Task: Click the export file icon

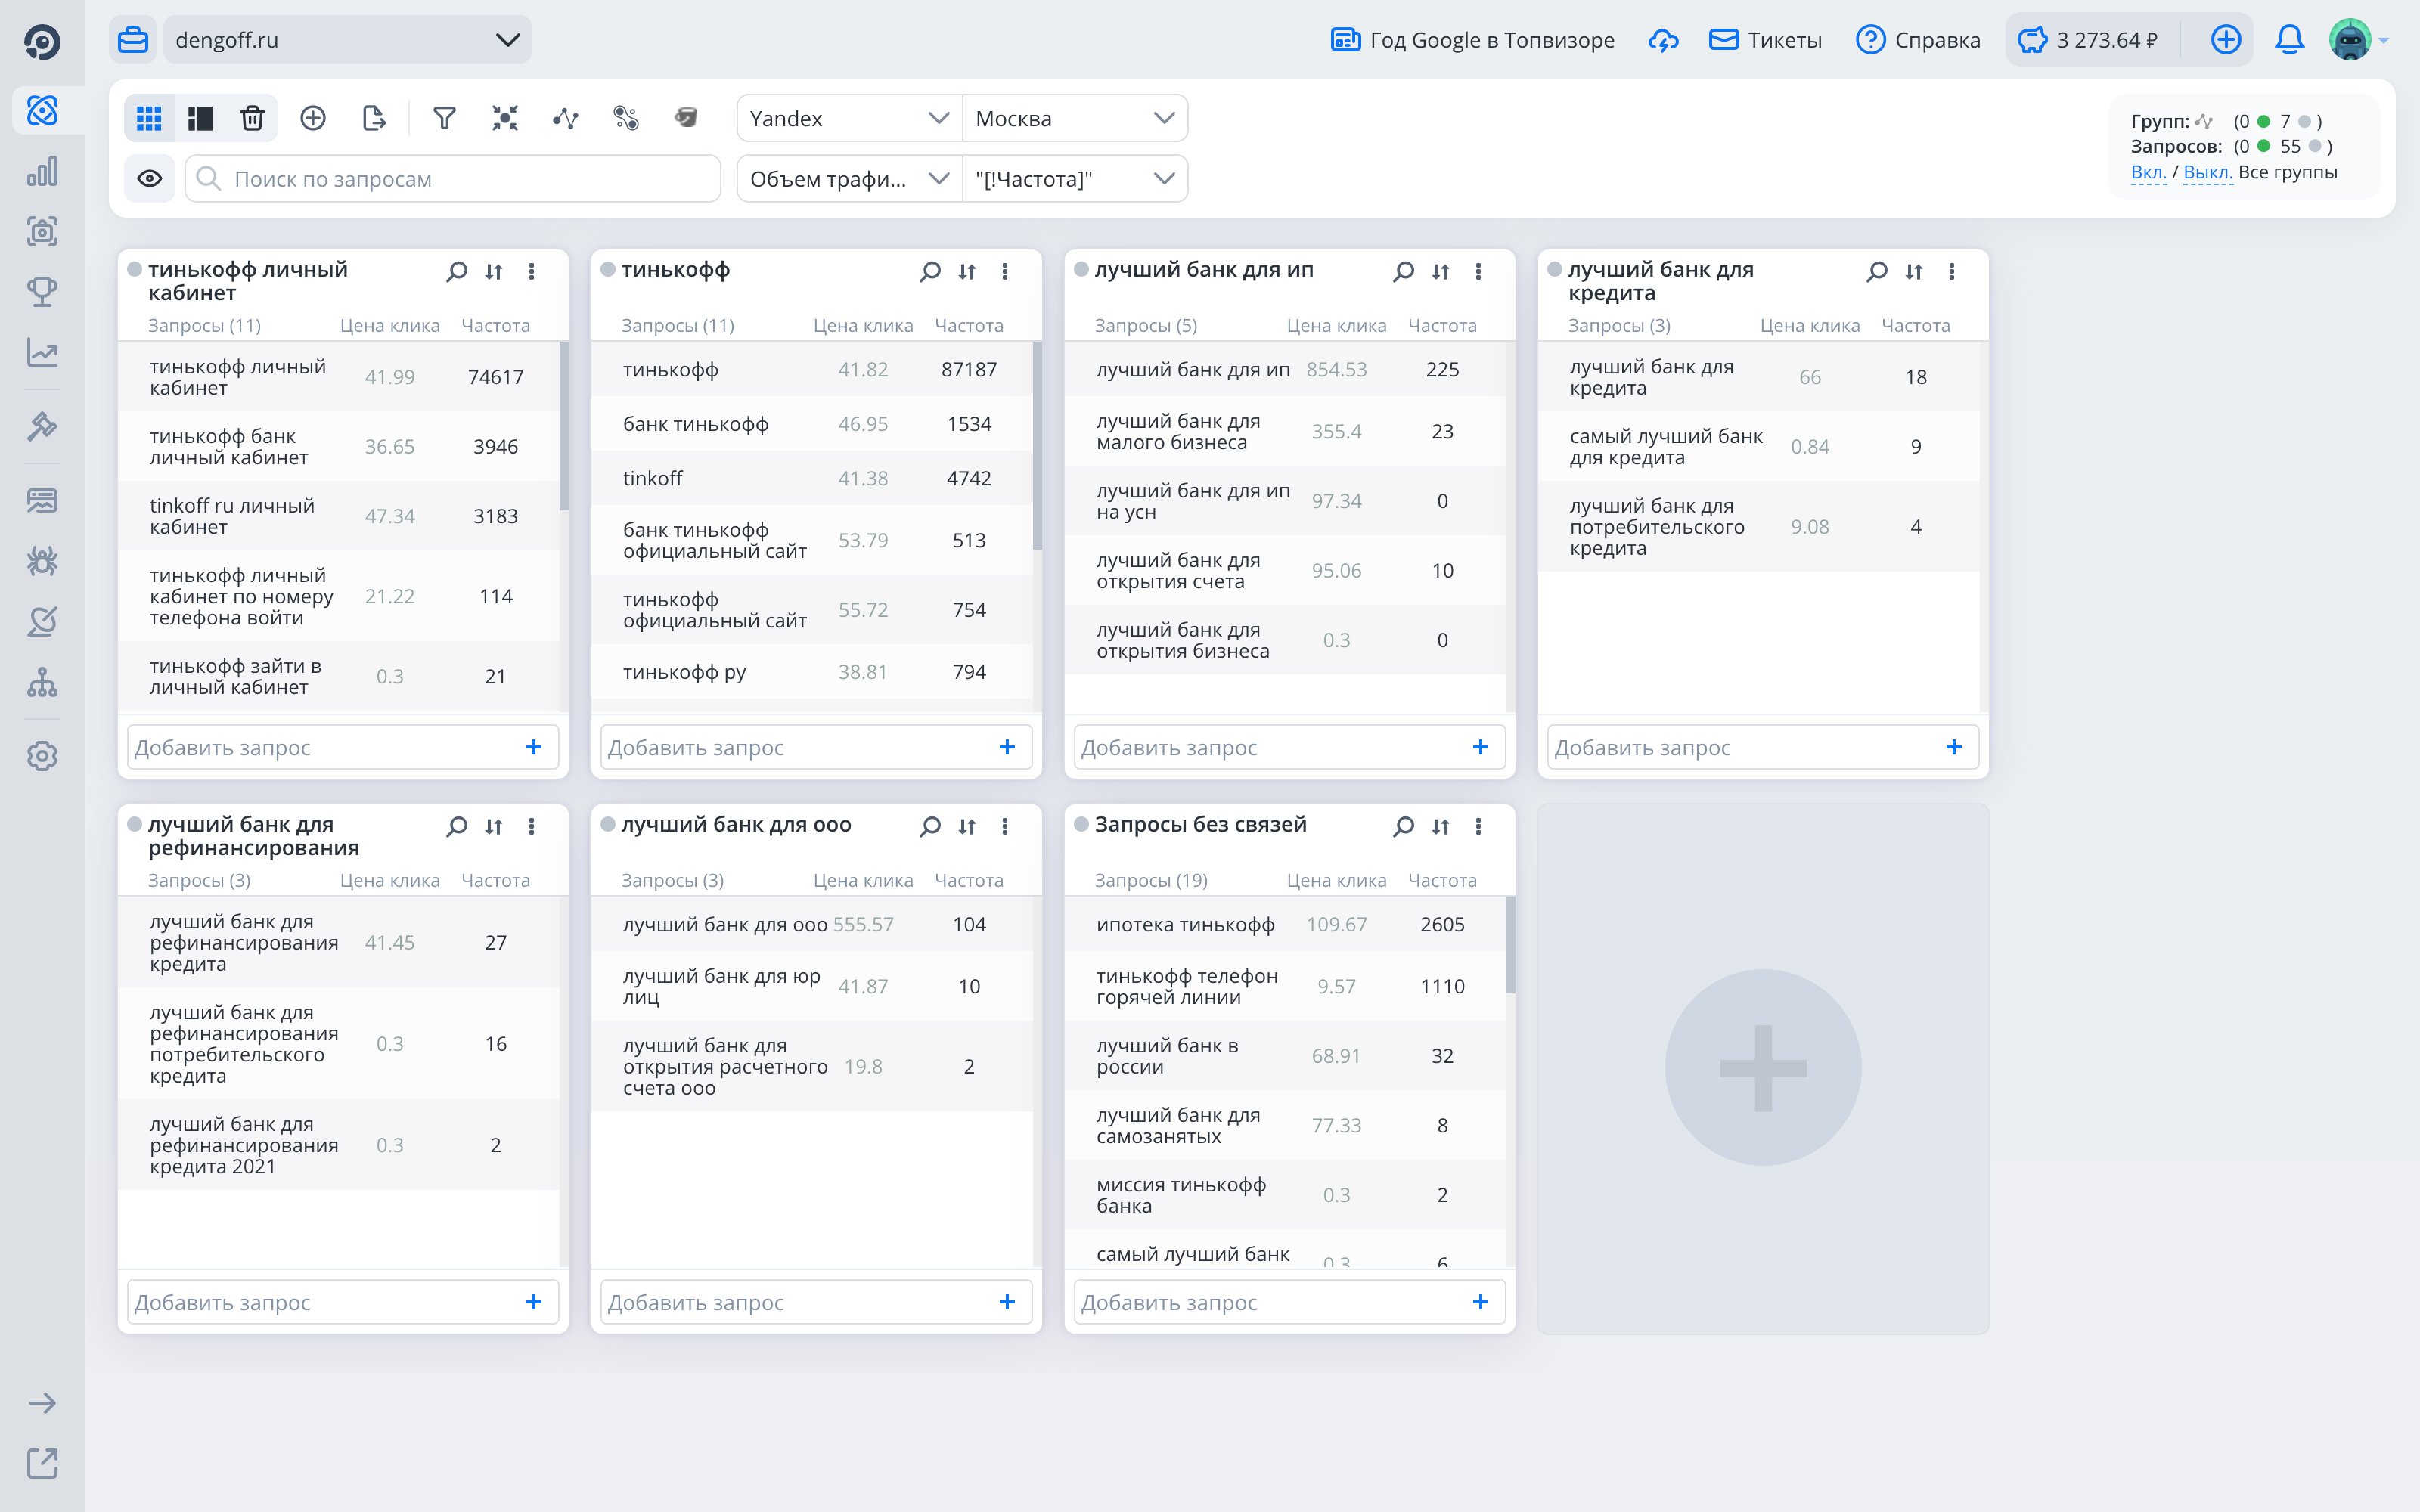Action: pos(373,118)
